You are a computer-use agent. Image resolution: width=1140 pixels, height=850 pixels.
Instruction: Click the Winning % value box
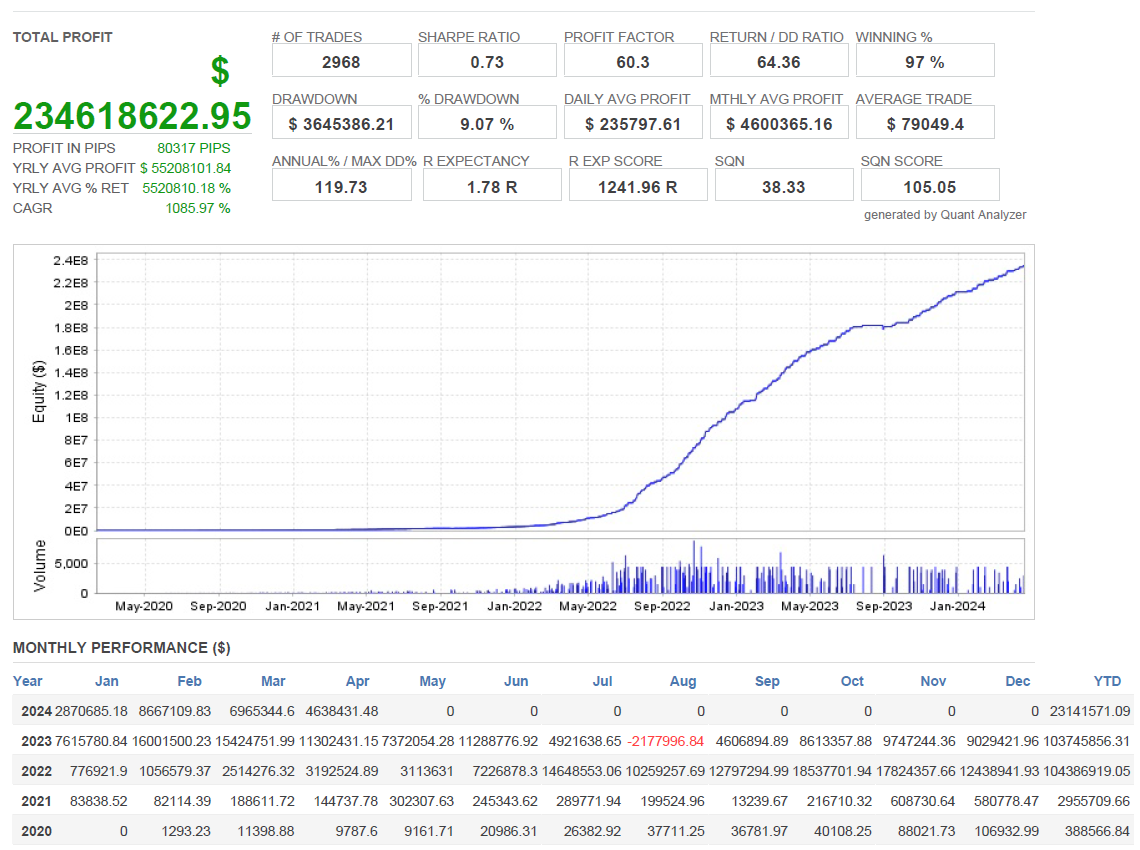point(924,62)
